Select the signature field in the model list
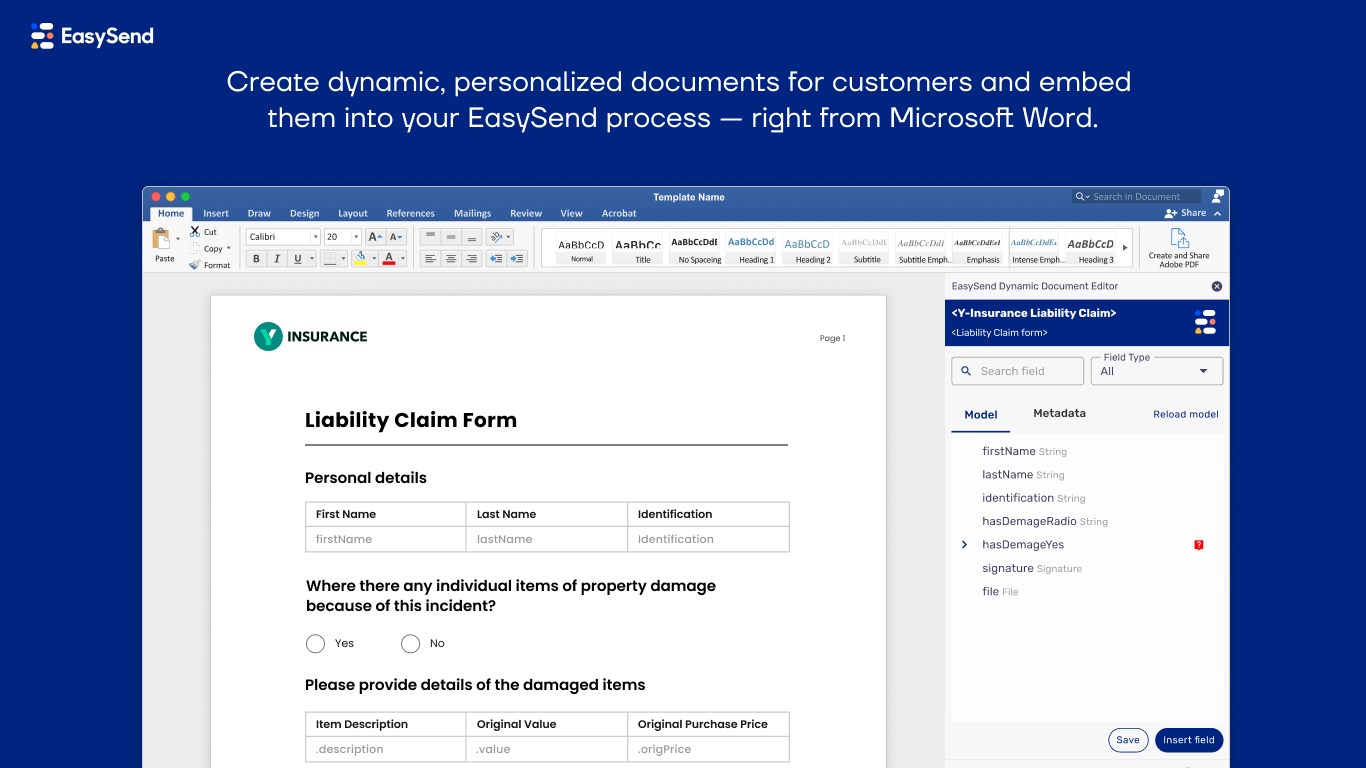The width and height of the screenshot is (1366, 768). point(1031,568)
